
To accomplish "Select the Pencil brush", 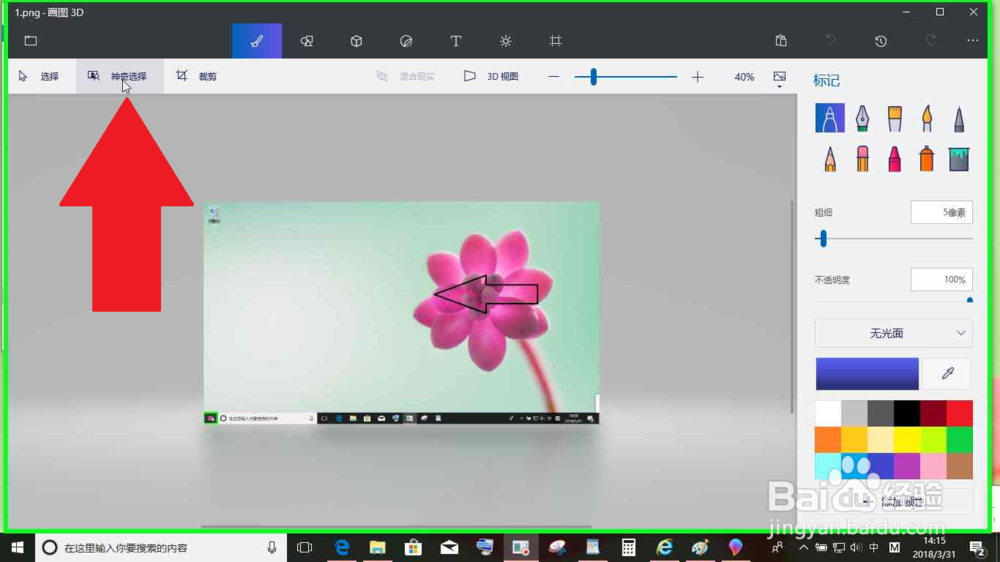I will (x=830, y=159).
